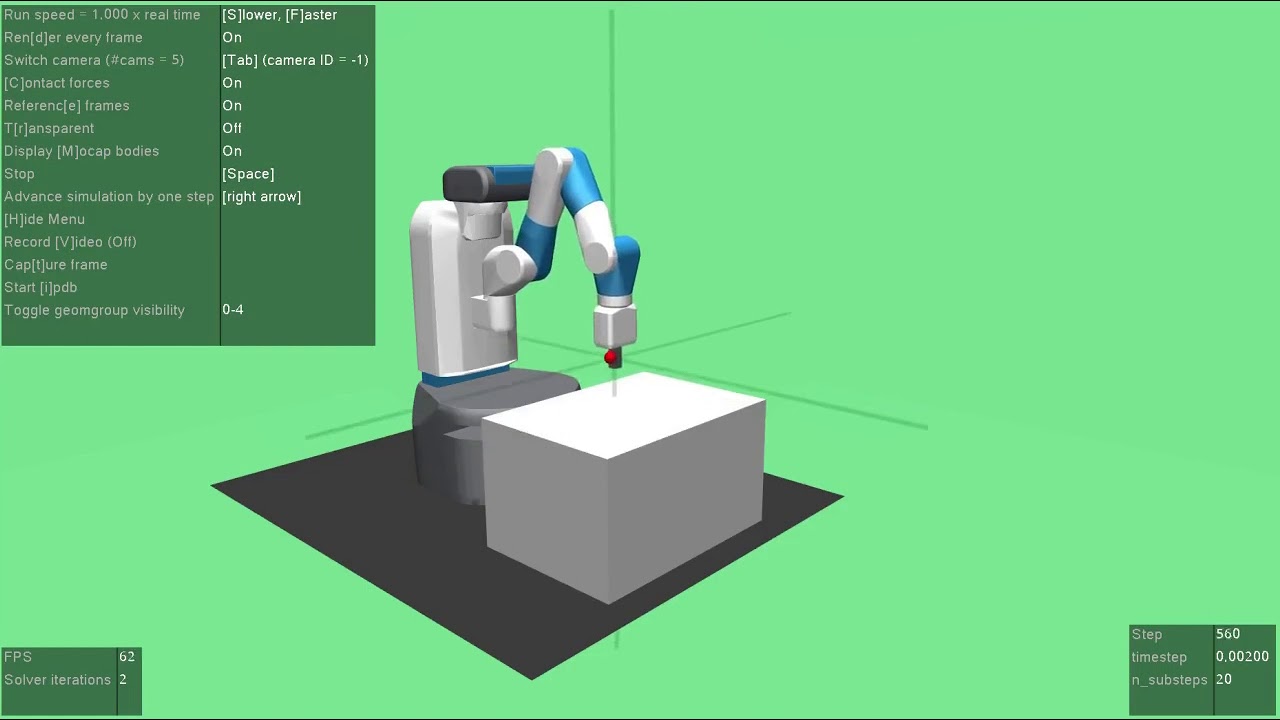The height and width of the screenshot is (720, 1280).
Task: Click the n_substeps value '20'
Action: click(x=1224, y=680)
